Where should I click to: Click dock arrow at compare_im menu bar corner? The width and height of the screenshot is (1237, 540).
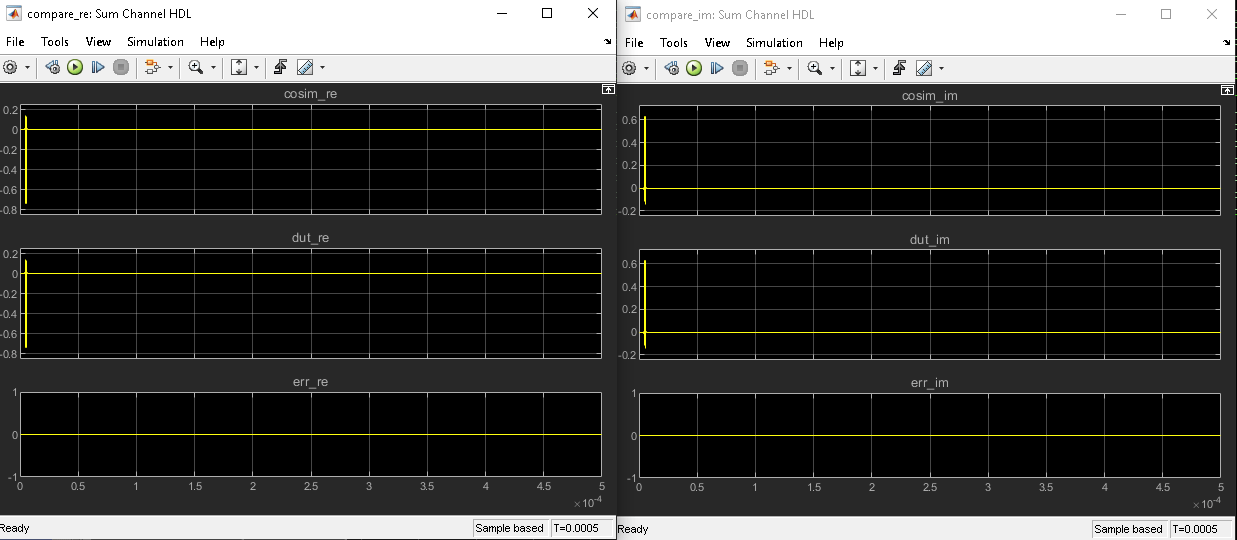[1227, 44]
